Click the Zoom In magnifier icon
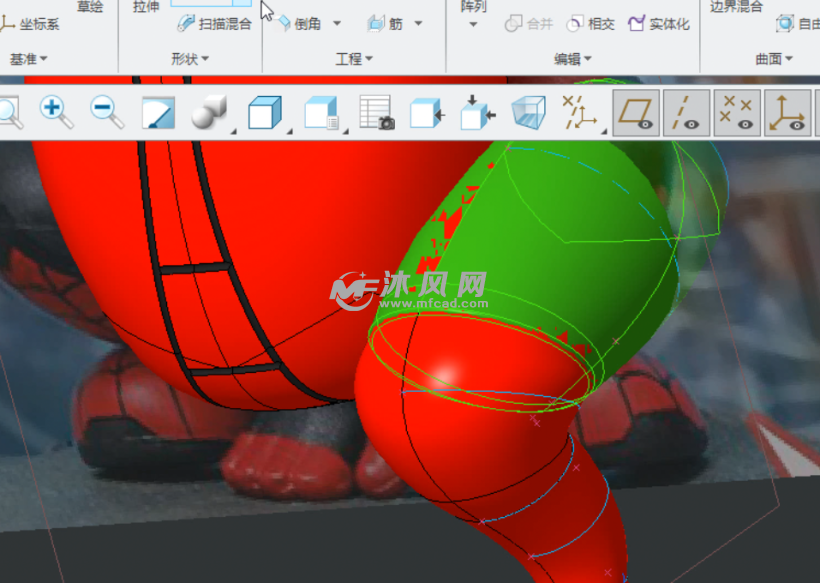This screenshot has width=820, height=583. coord(56,112)
